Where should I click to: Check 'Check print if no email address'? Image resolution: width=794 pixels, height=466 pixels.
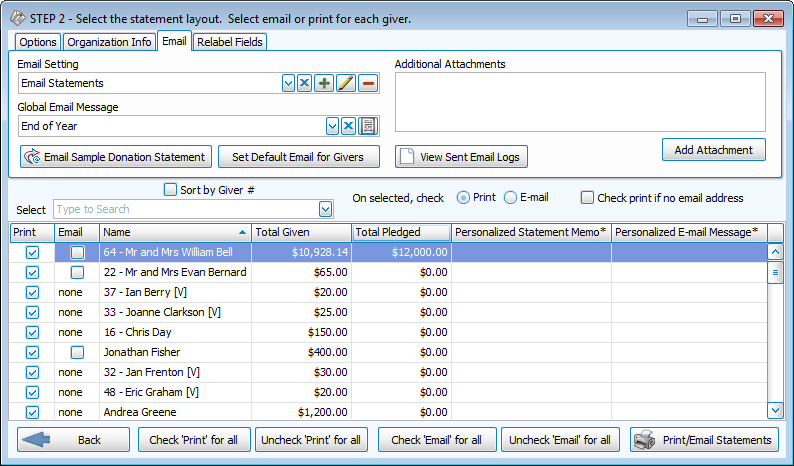588,198
